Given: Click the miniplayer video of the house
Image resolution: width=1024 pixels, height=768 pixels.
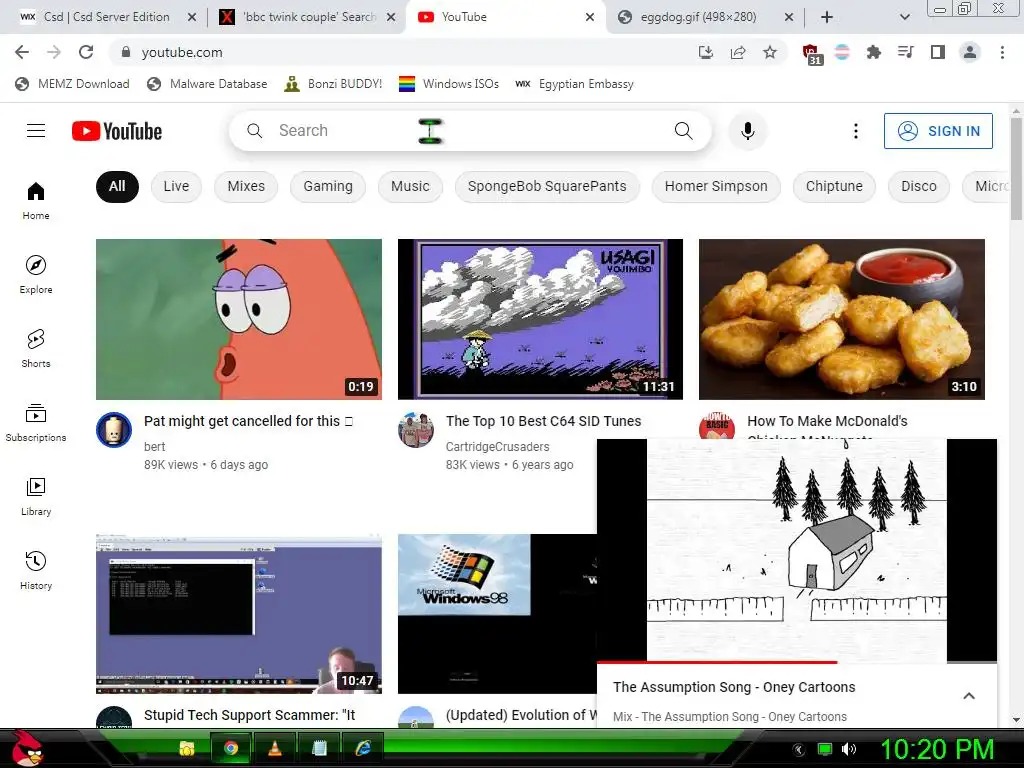Looking at the screenshot, I should pos(797,551).
